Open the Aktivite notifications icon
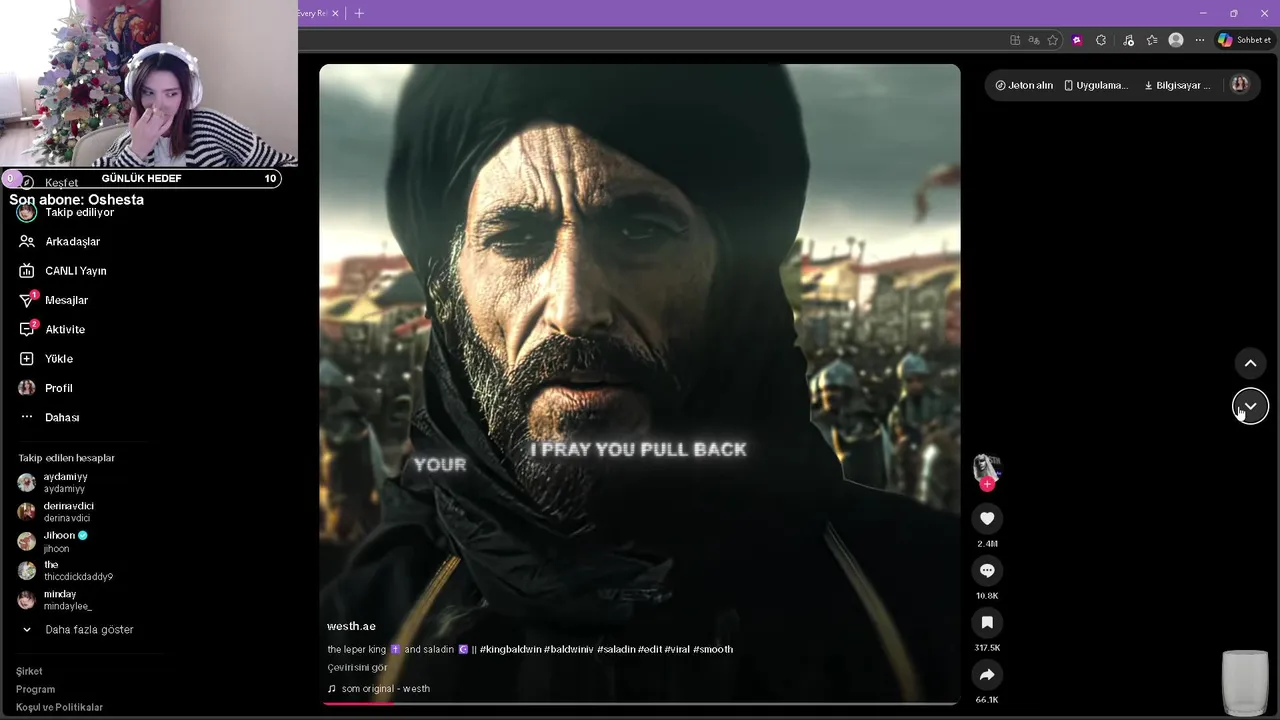Viewport: 1280px width, 720px height. [27, 329]
